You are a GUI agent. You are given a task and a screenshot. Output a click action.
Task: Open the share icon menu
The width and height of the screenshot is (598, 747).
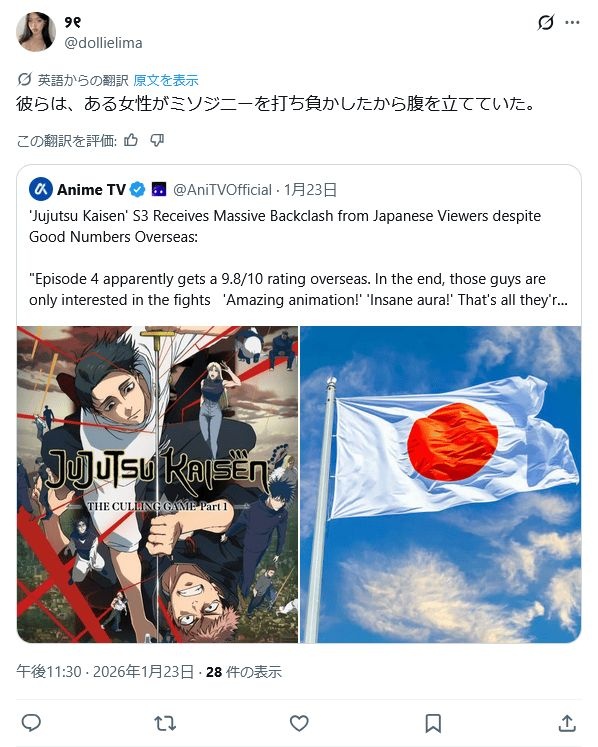[x=567, y=723]
